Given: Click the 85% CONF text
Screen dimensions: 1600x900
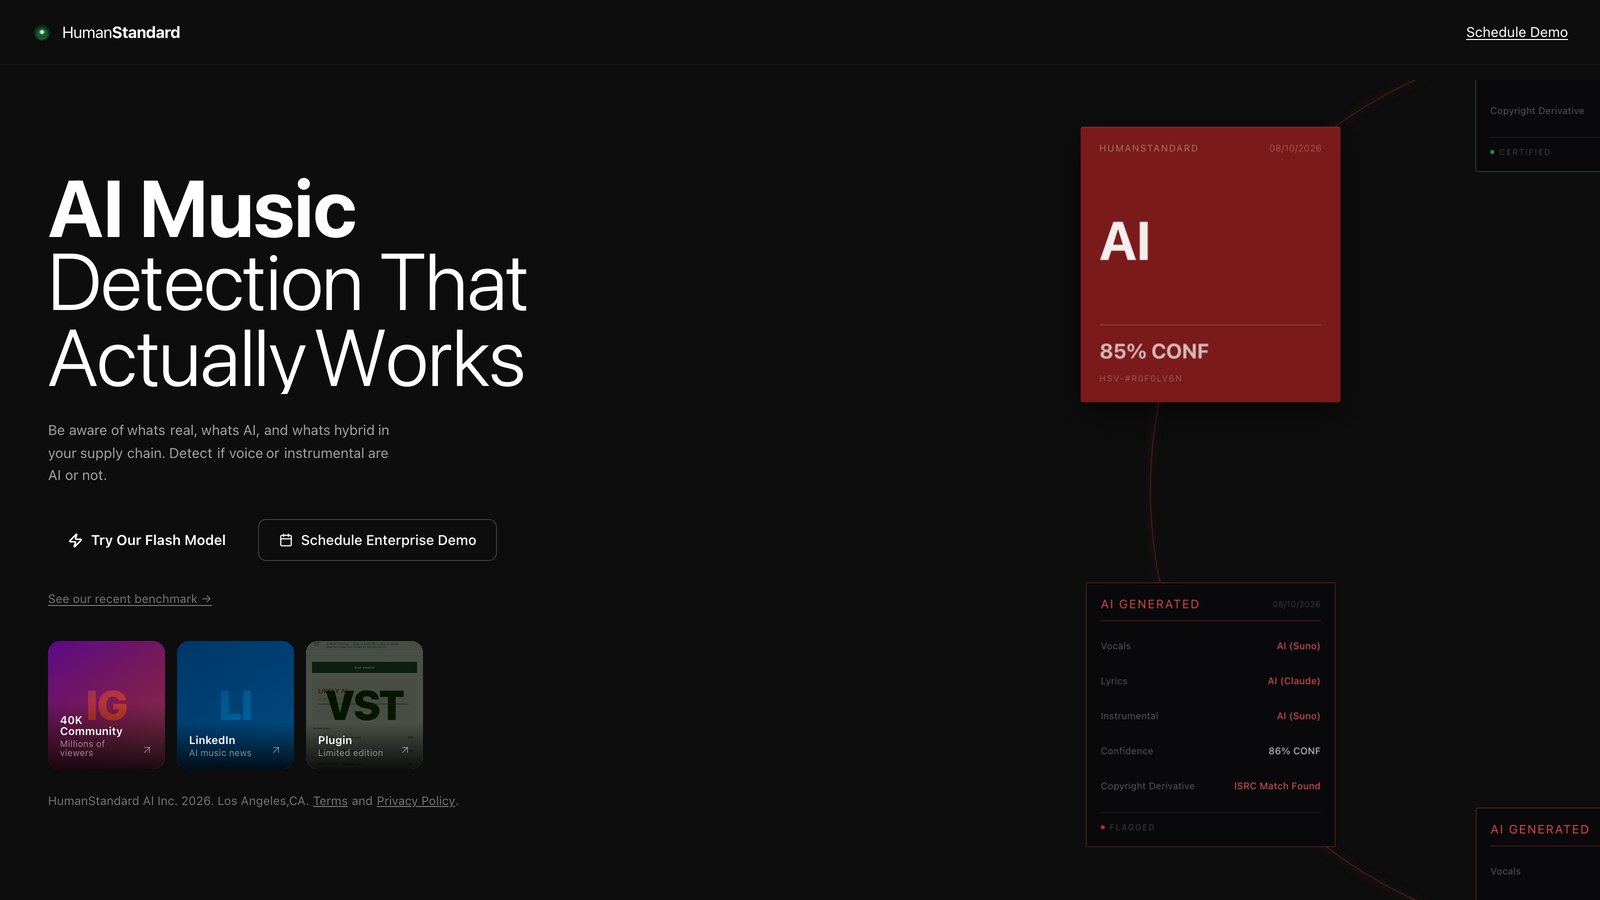Looking at the screenshot, I should pyautogui.click(x=1154, y=351).
